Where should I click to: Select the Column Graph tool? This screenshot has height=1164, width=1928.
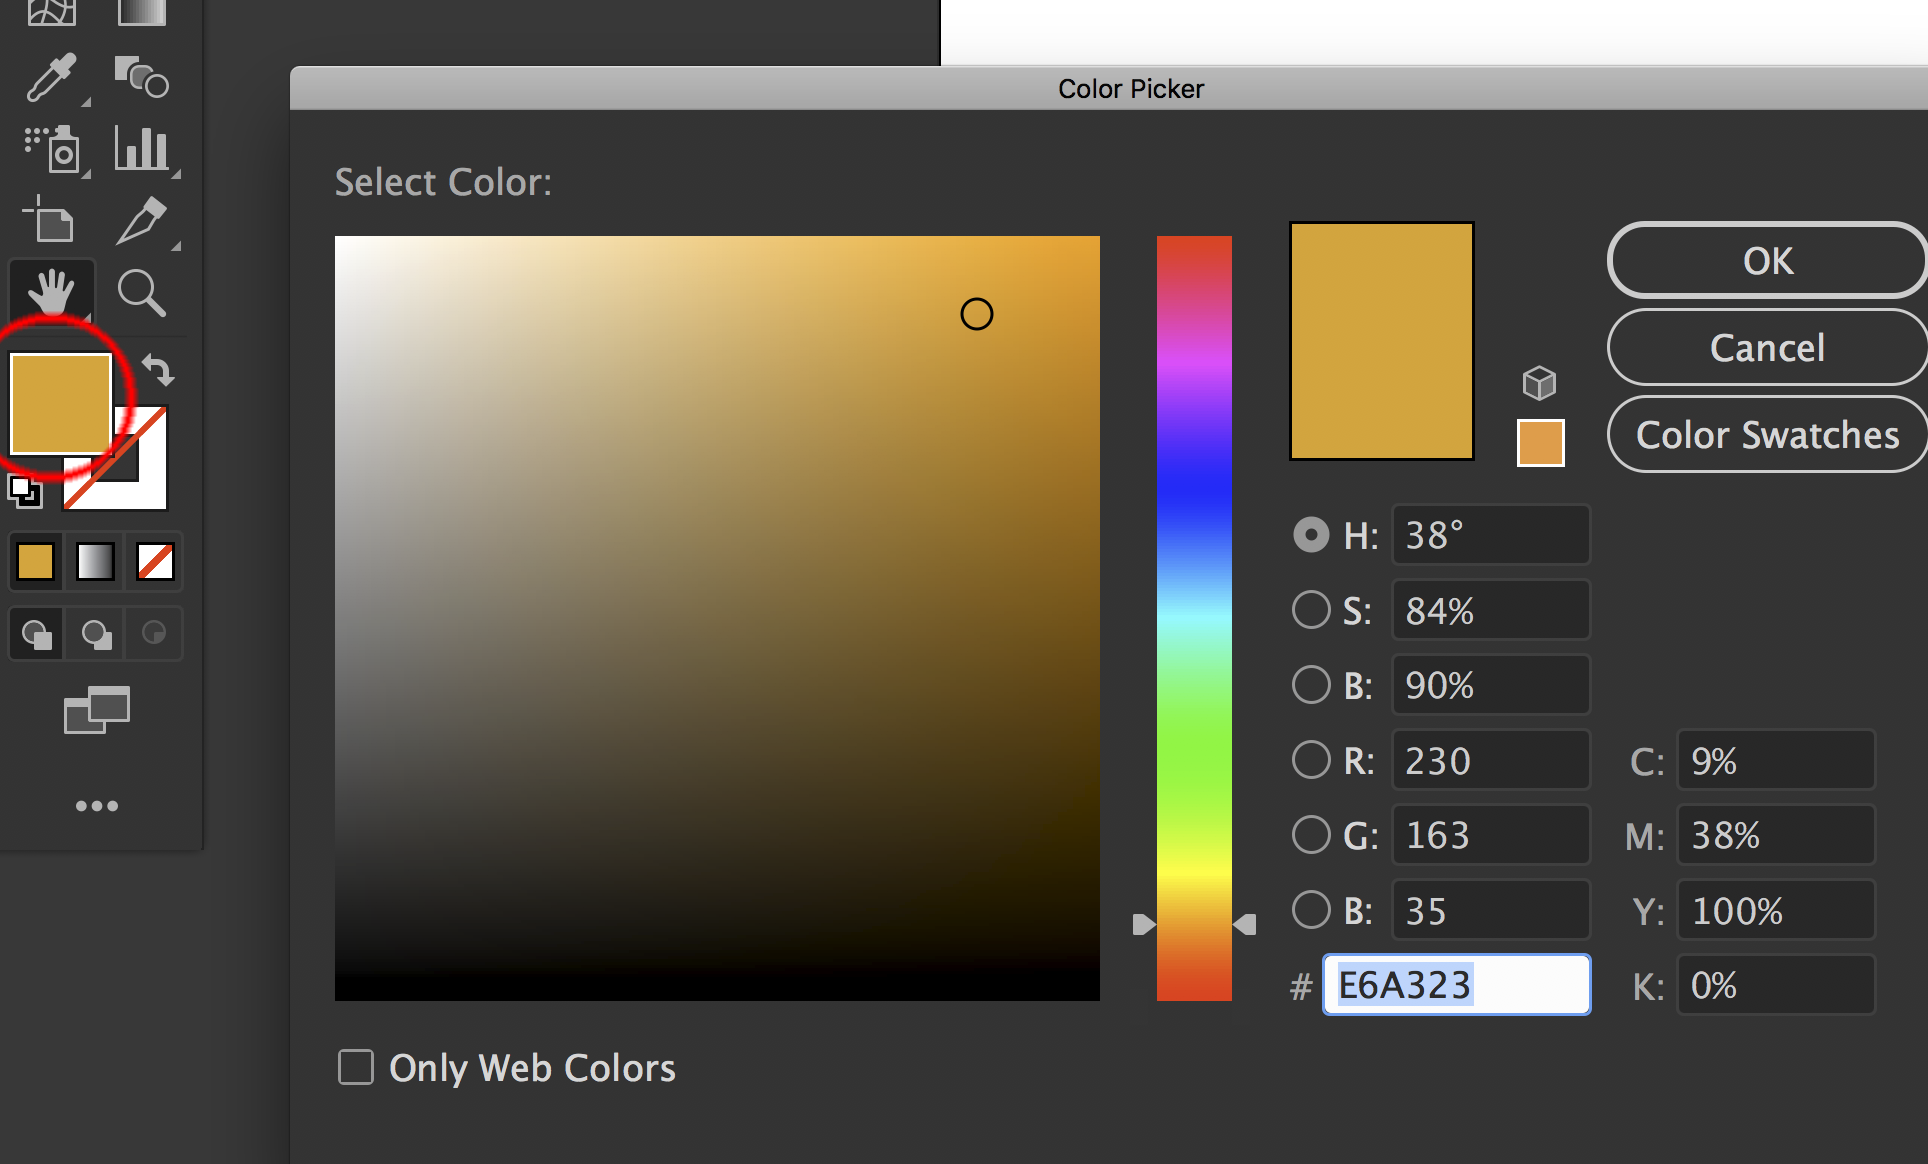tap(143, 148)
